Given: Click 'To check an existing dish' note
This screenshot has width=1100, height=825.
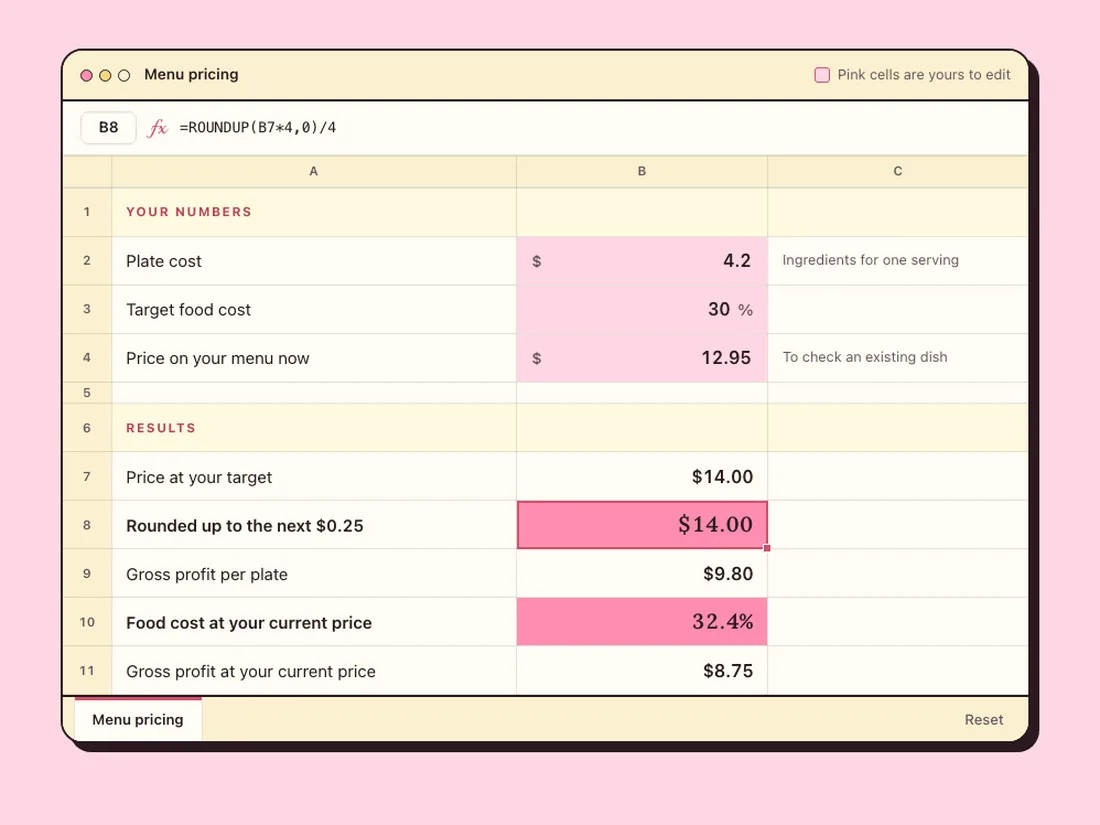Looking at the screenshot, I should [x=864, y=357].
